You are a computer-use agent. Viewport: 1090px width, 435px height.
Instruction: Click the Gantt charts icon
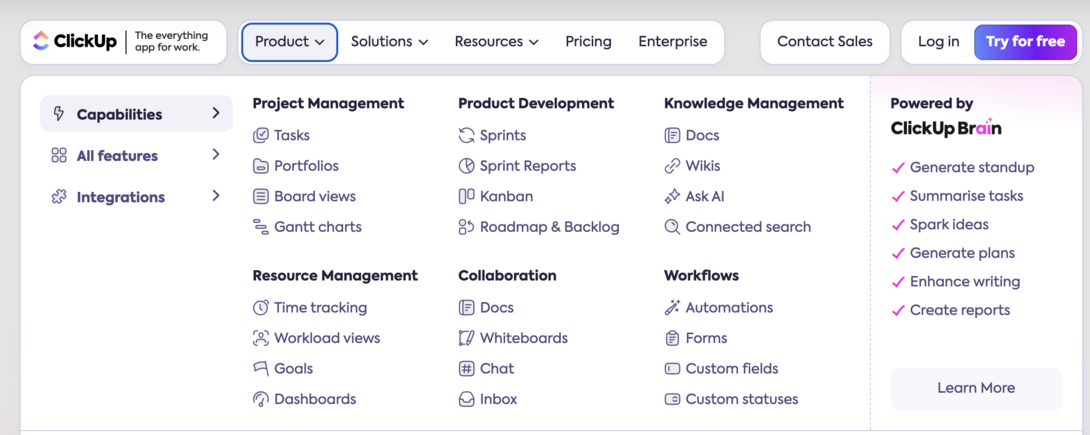point(261,227)
